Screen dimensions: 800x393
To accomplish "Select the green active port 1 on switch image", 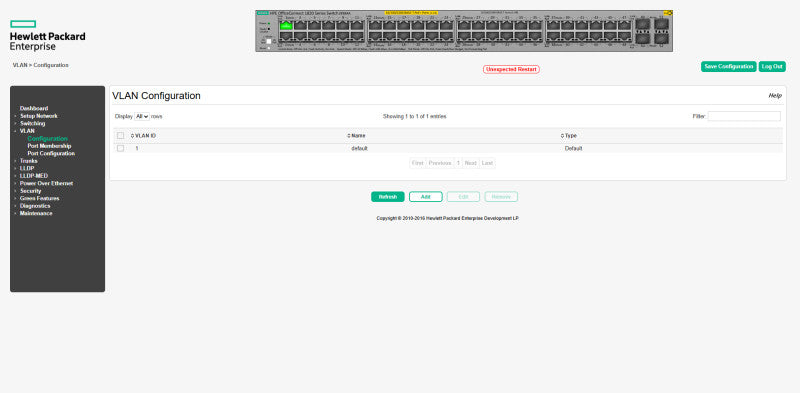I will point(286,25).
